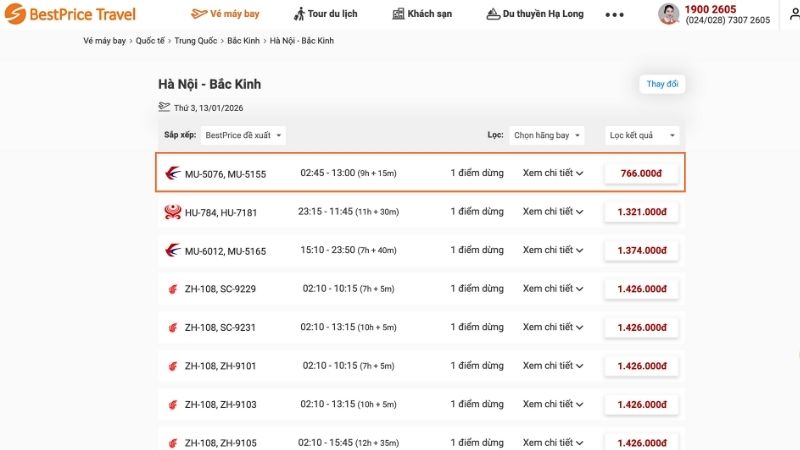Click flight time 15:10 - 23:50

tap(328, 250)
